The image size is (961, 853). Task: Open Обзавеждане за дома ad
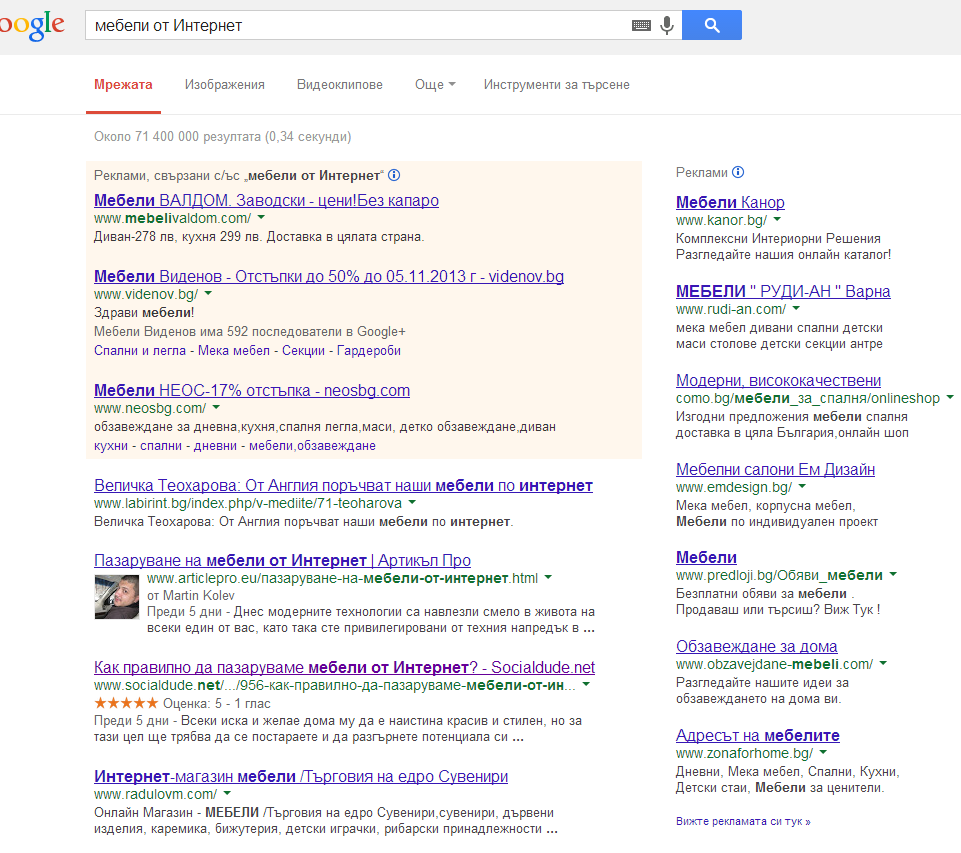click(x=756, y=646)
